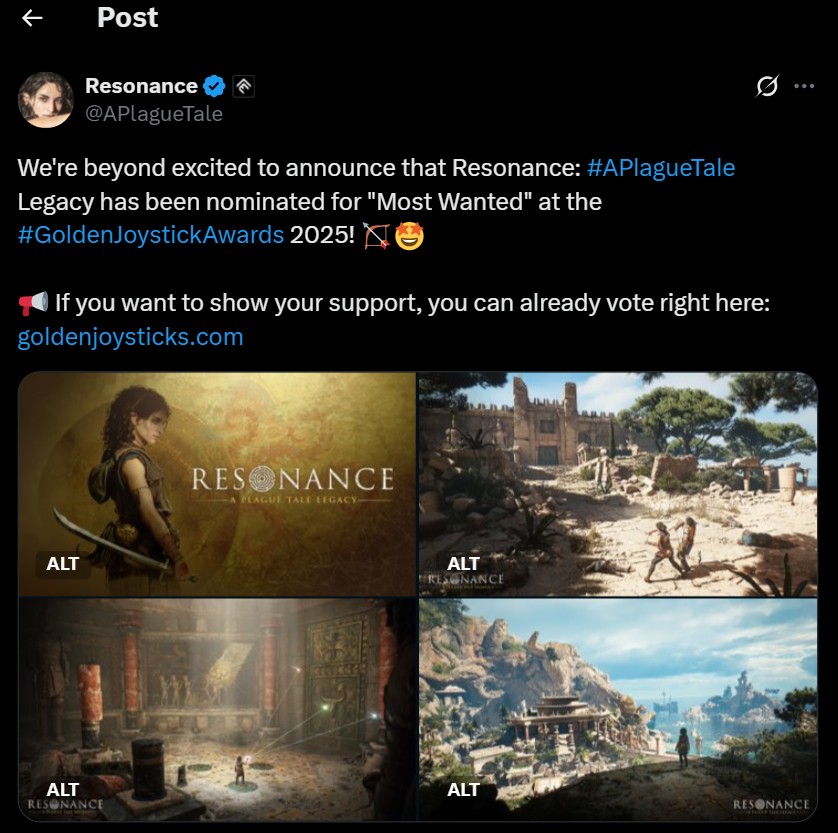Show ALT text on temple interior image
838x833 pixels.
tap(63, 790)
